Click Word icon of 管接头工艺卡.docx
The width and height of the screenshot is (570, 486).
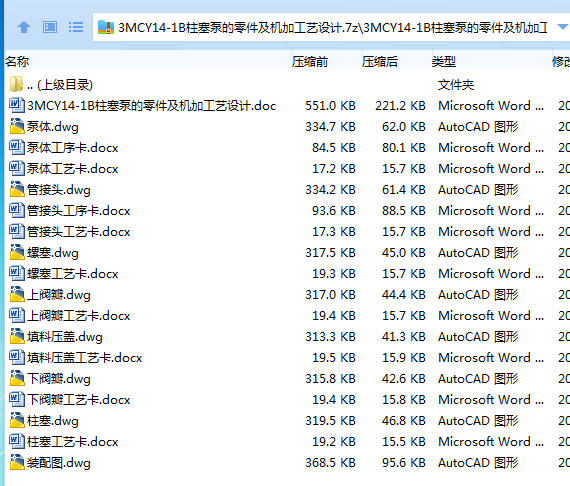click(17, 231)
